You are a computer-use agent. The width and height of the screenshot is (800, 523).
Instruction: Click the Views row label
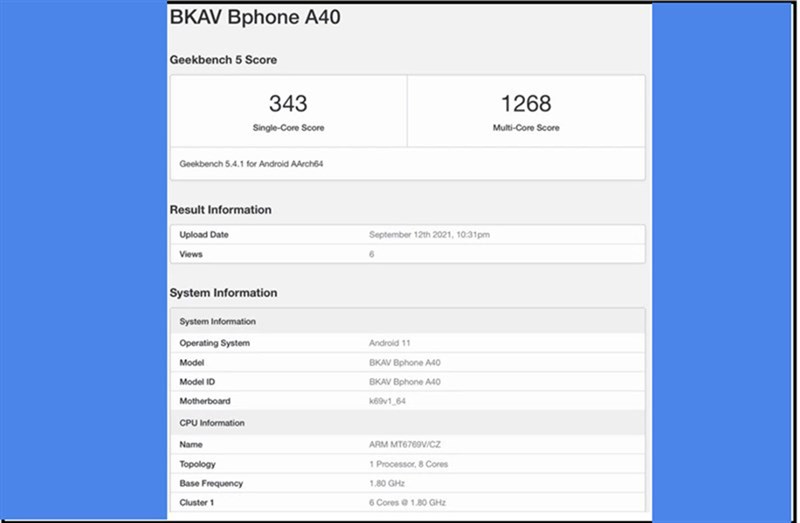pyautogui.click(x=191, y=254)
